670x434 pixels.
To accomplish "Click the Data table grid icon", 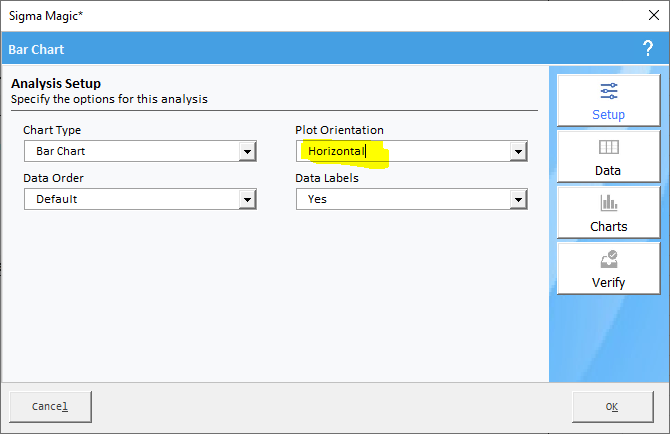I will (x=608, y=147).
